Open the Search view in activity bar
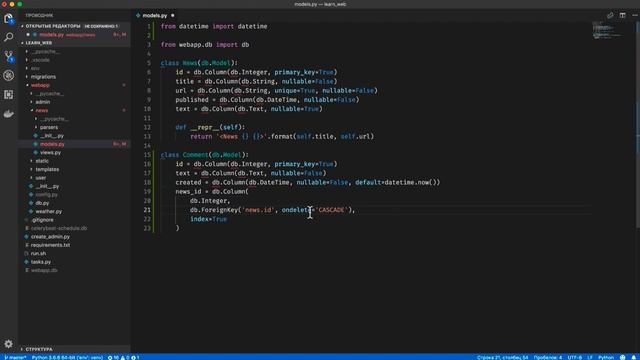The width and height of the screenshot is (640, 360). (9, 37)
